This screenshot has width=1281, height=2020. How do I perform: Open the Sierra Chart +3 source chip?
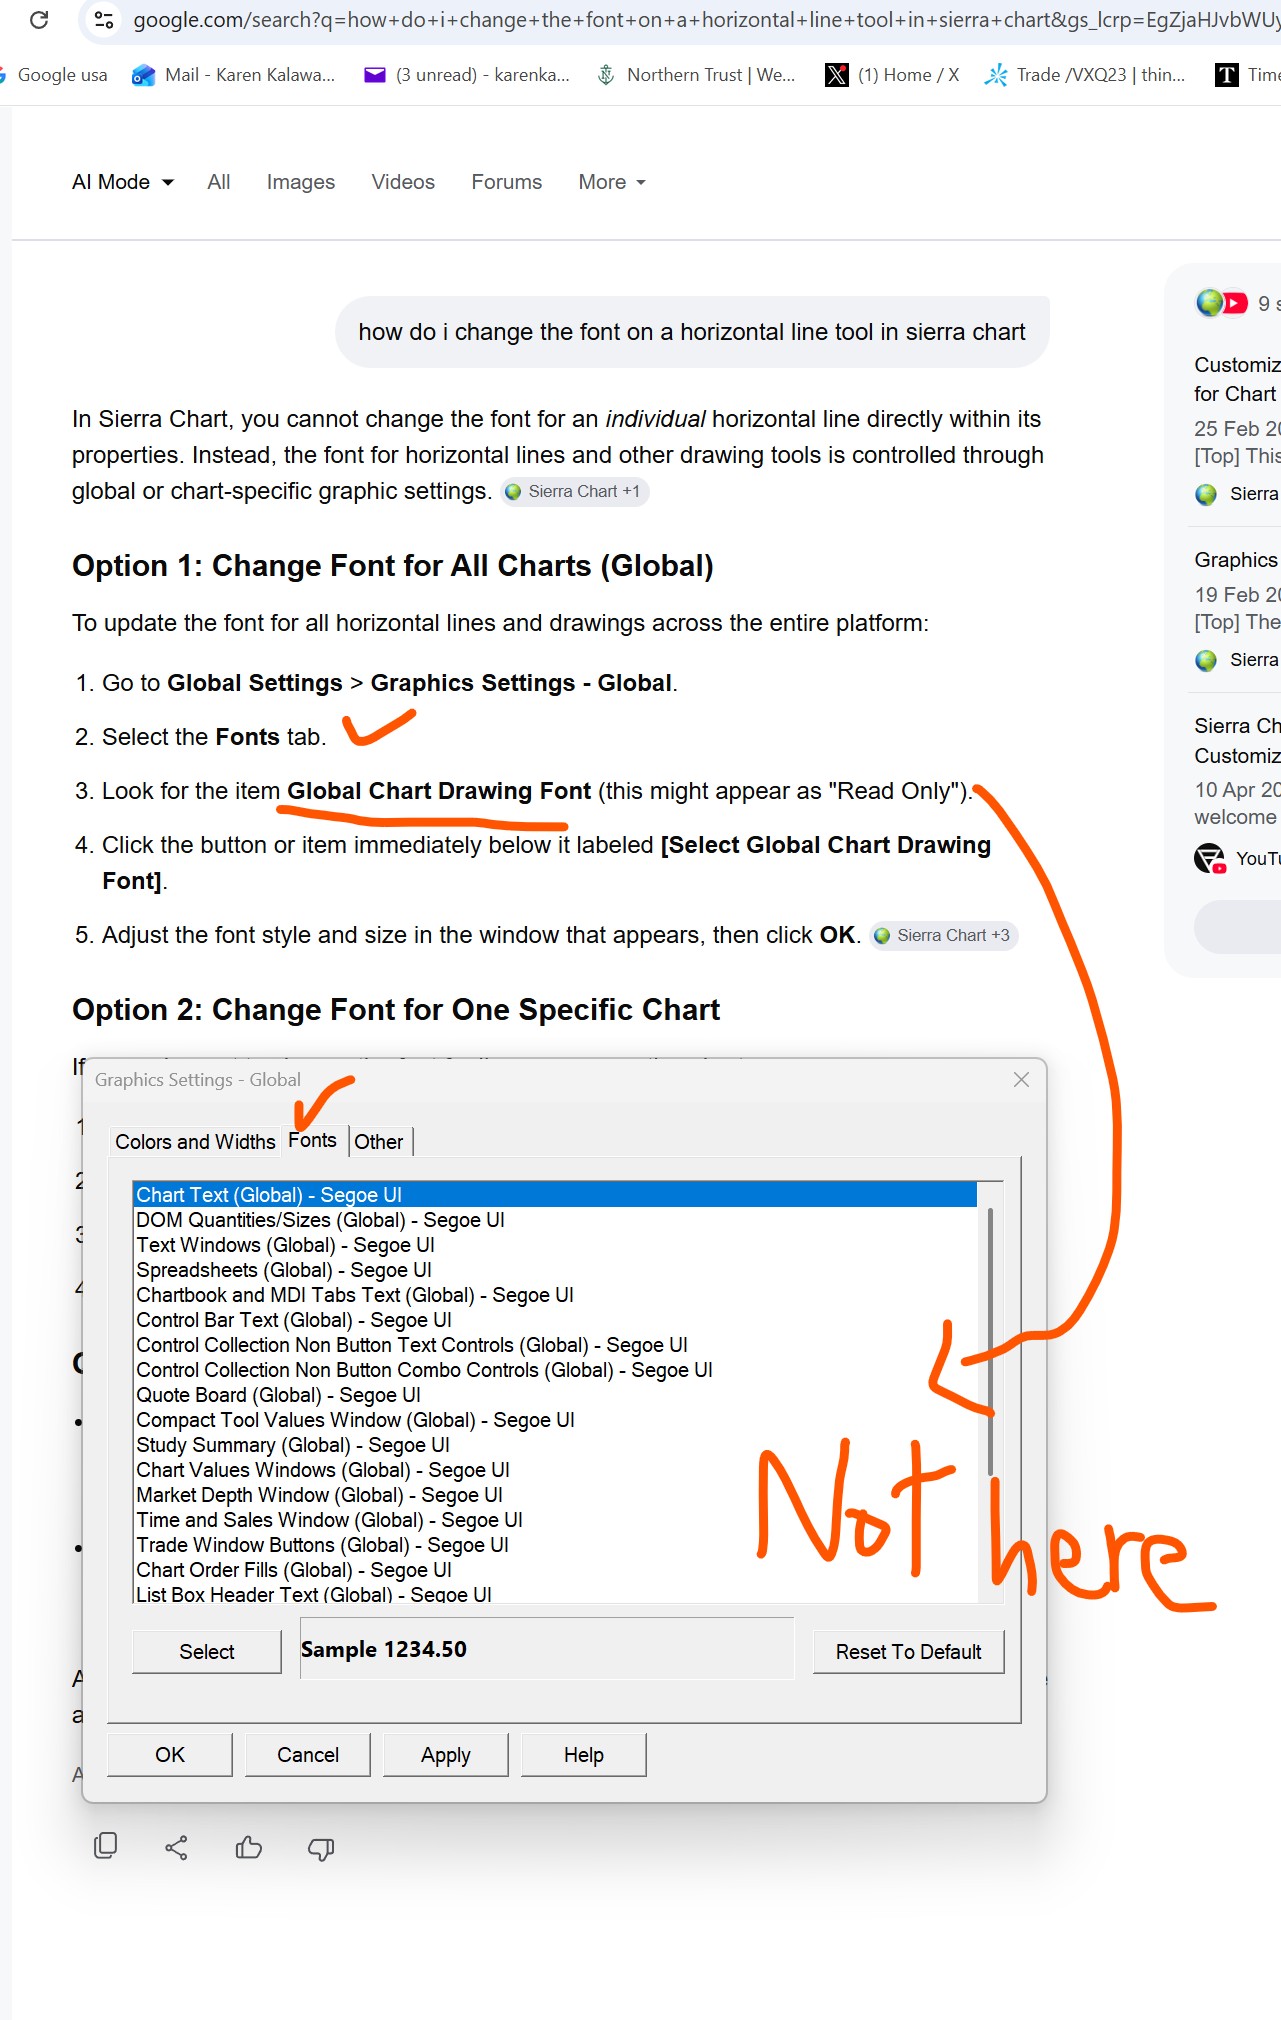pyautogui.click(x=943, y=936)
